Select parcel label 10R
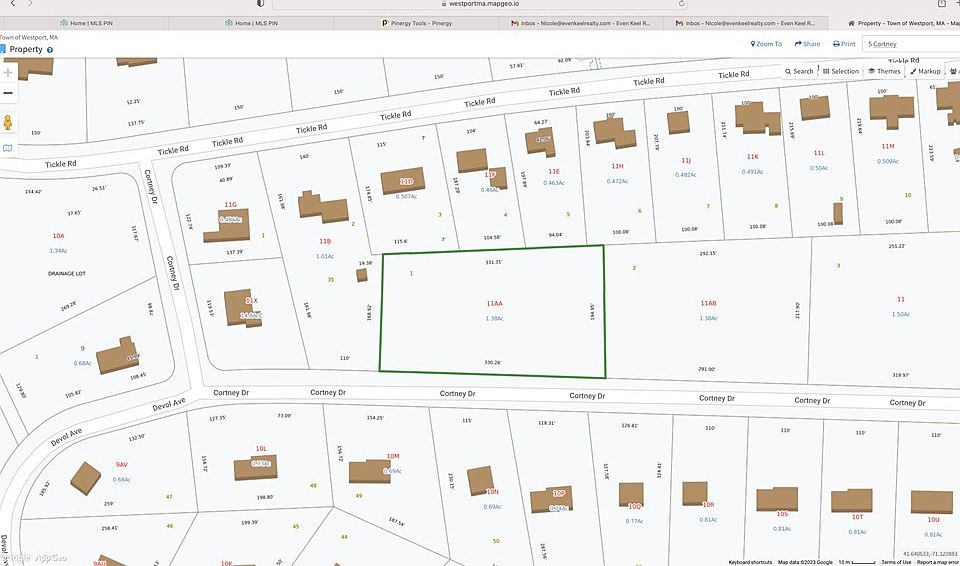The image size is (960, 566). coord(708,505)
